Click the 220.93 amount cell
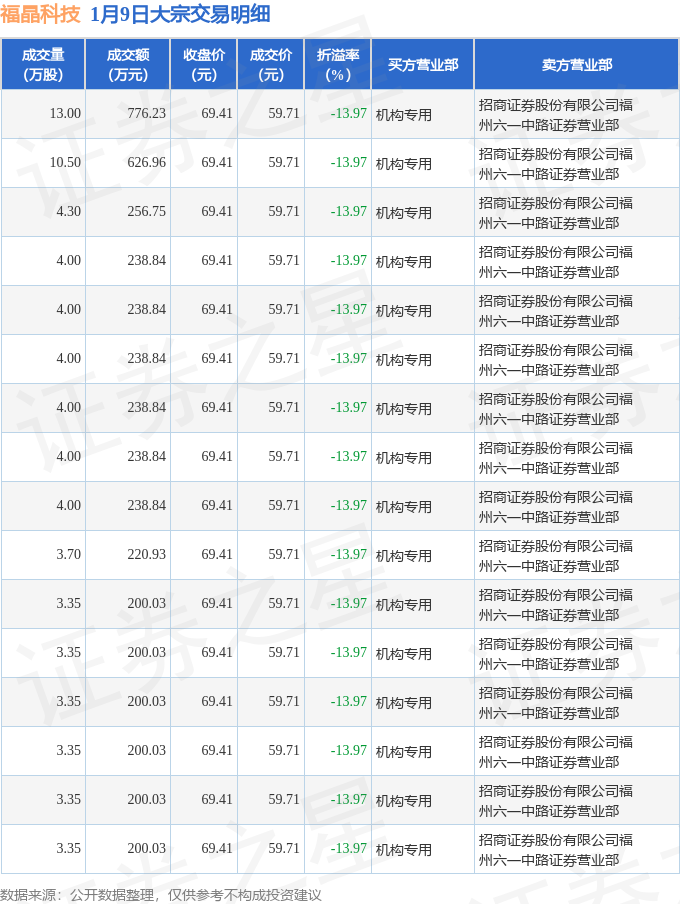 [146, 554]
